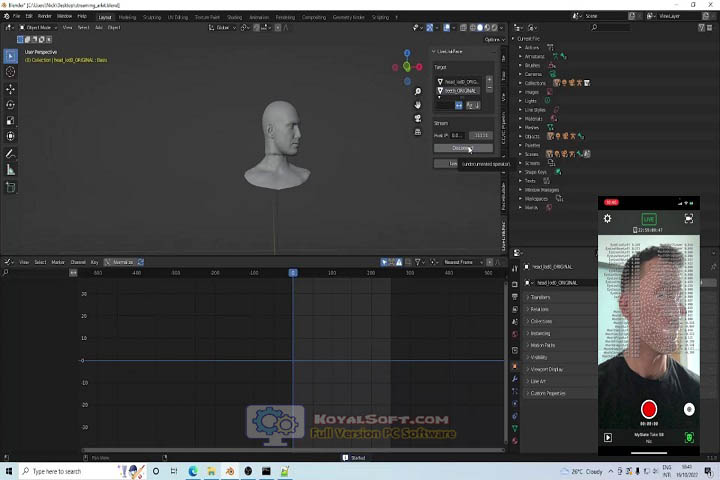The image size is (720, 480).
Task: Open the Options dropdown in viewport
Action: click(495, 40)
